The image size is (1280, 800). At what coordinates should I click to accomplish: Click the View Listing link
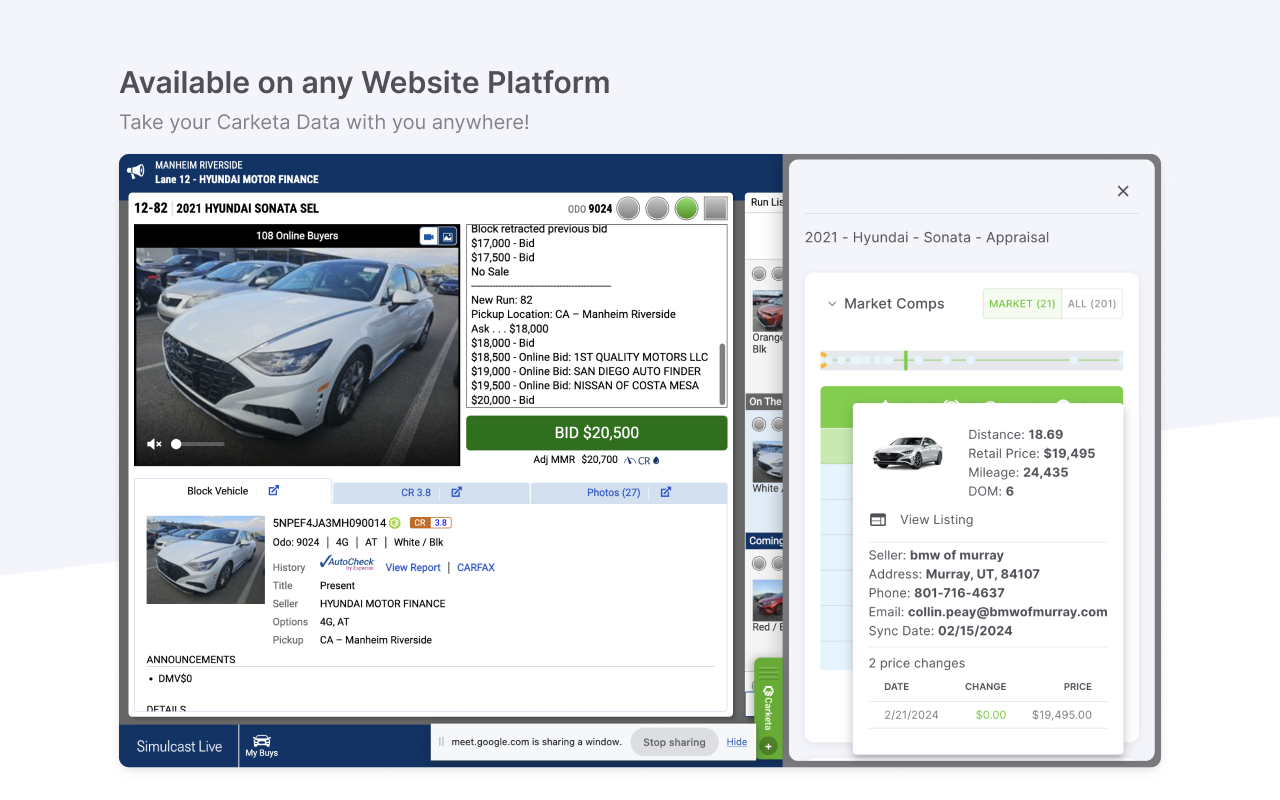pos(936,520)
